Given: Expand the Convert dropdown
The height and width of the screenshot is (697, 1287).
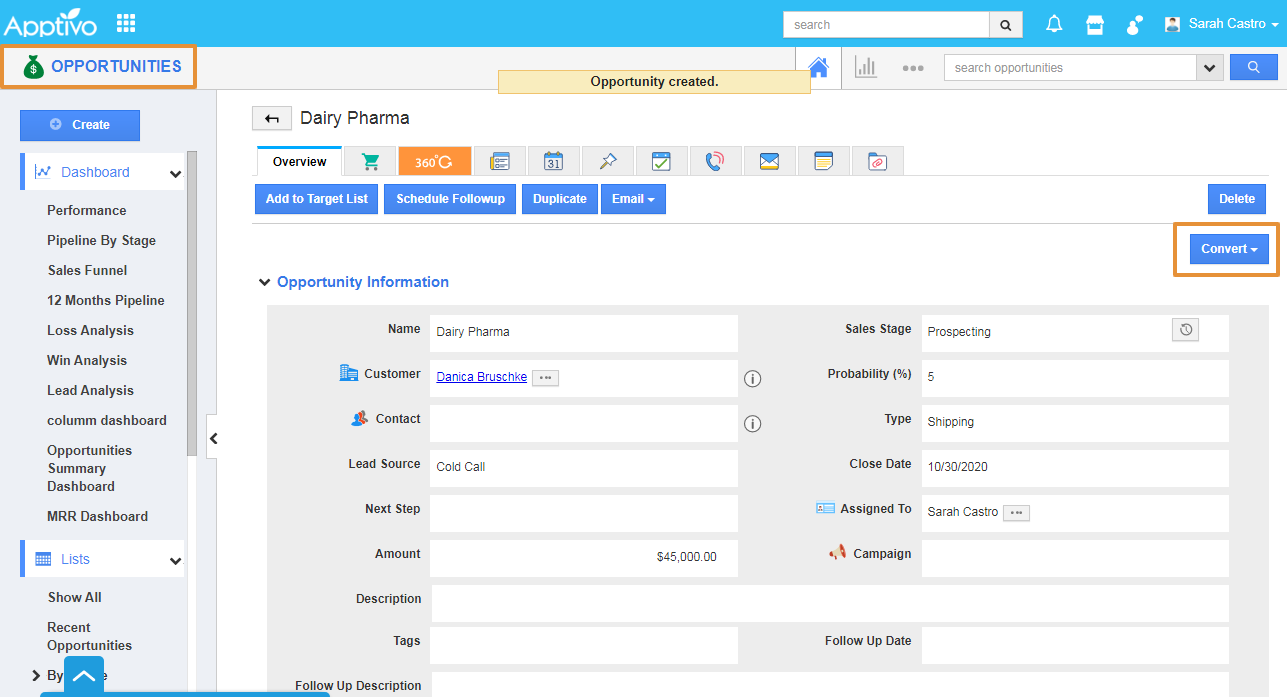Looking at the screenshot, I should tap(1229, 249).
